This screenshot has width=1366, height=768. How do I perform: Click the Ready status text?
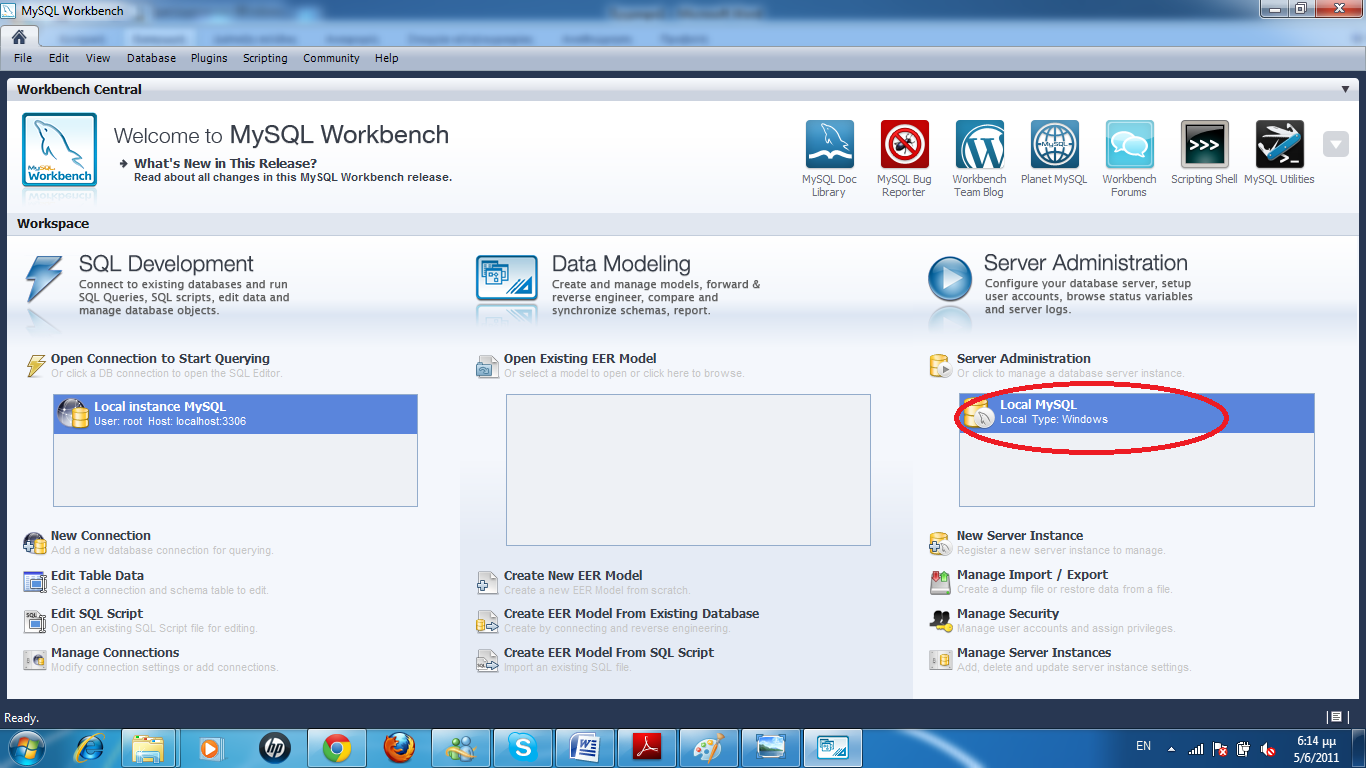pyautogui.click(x=22, y=718)
